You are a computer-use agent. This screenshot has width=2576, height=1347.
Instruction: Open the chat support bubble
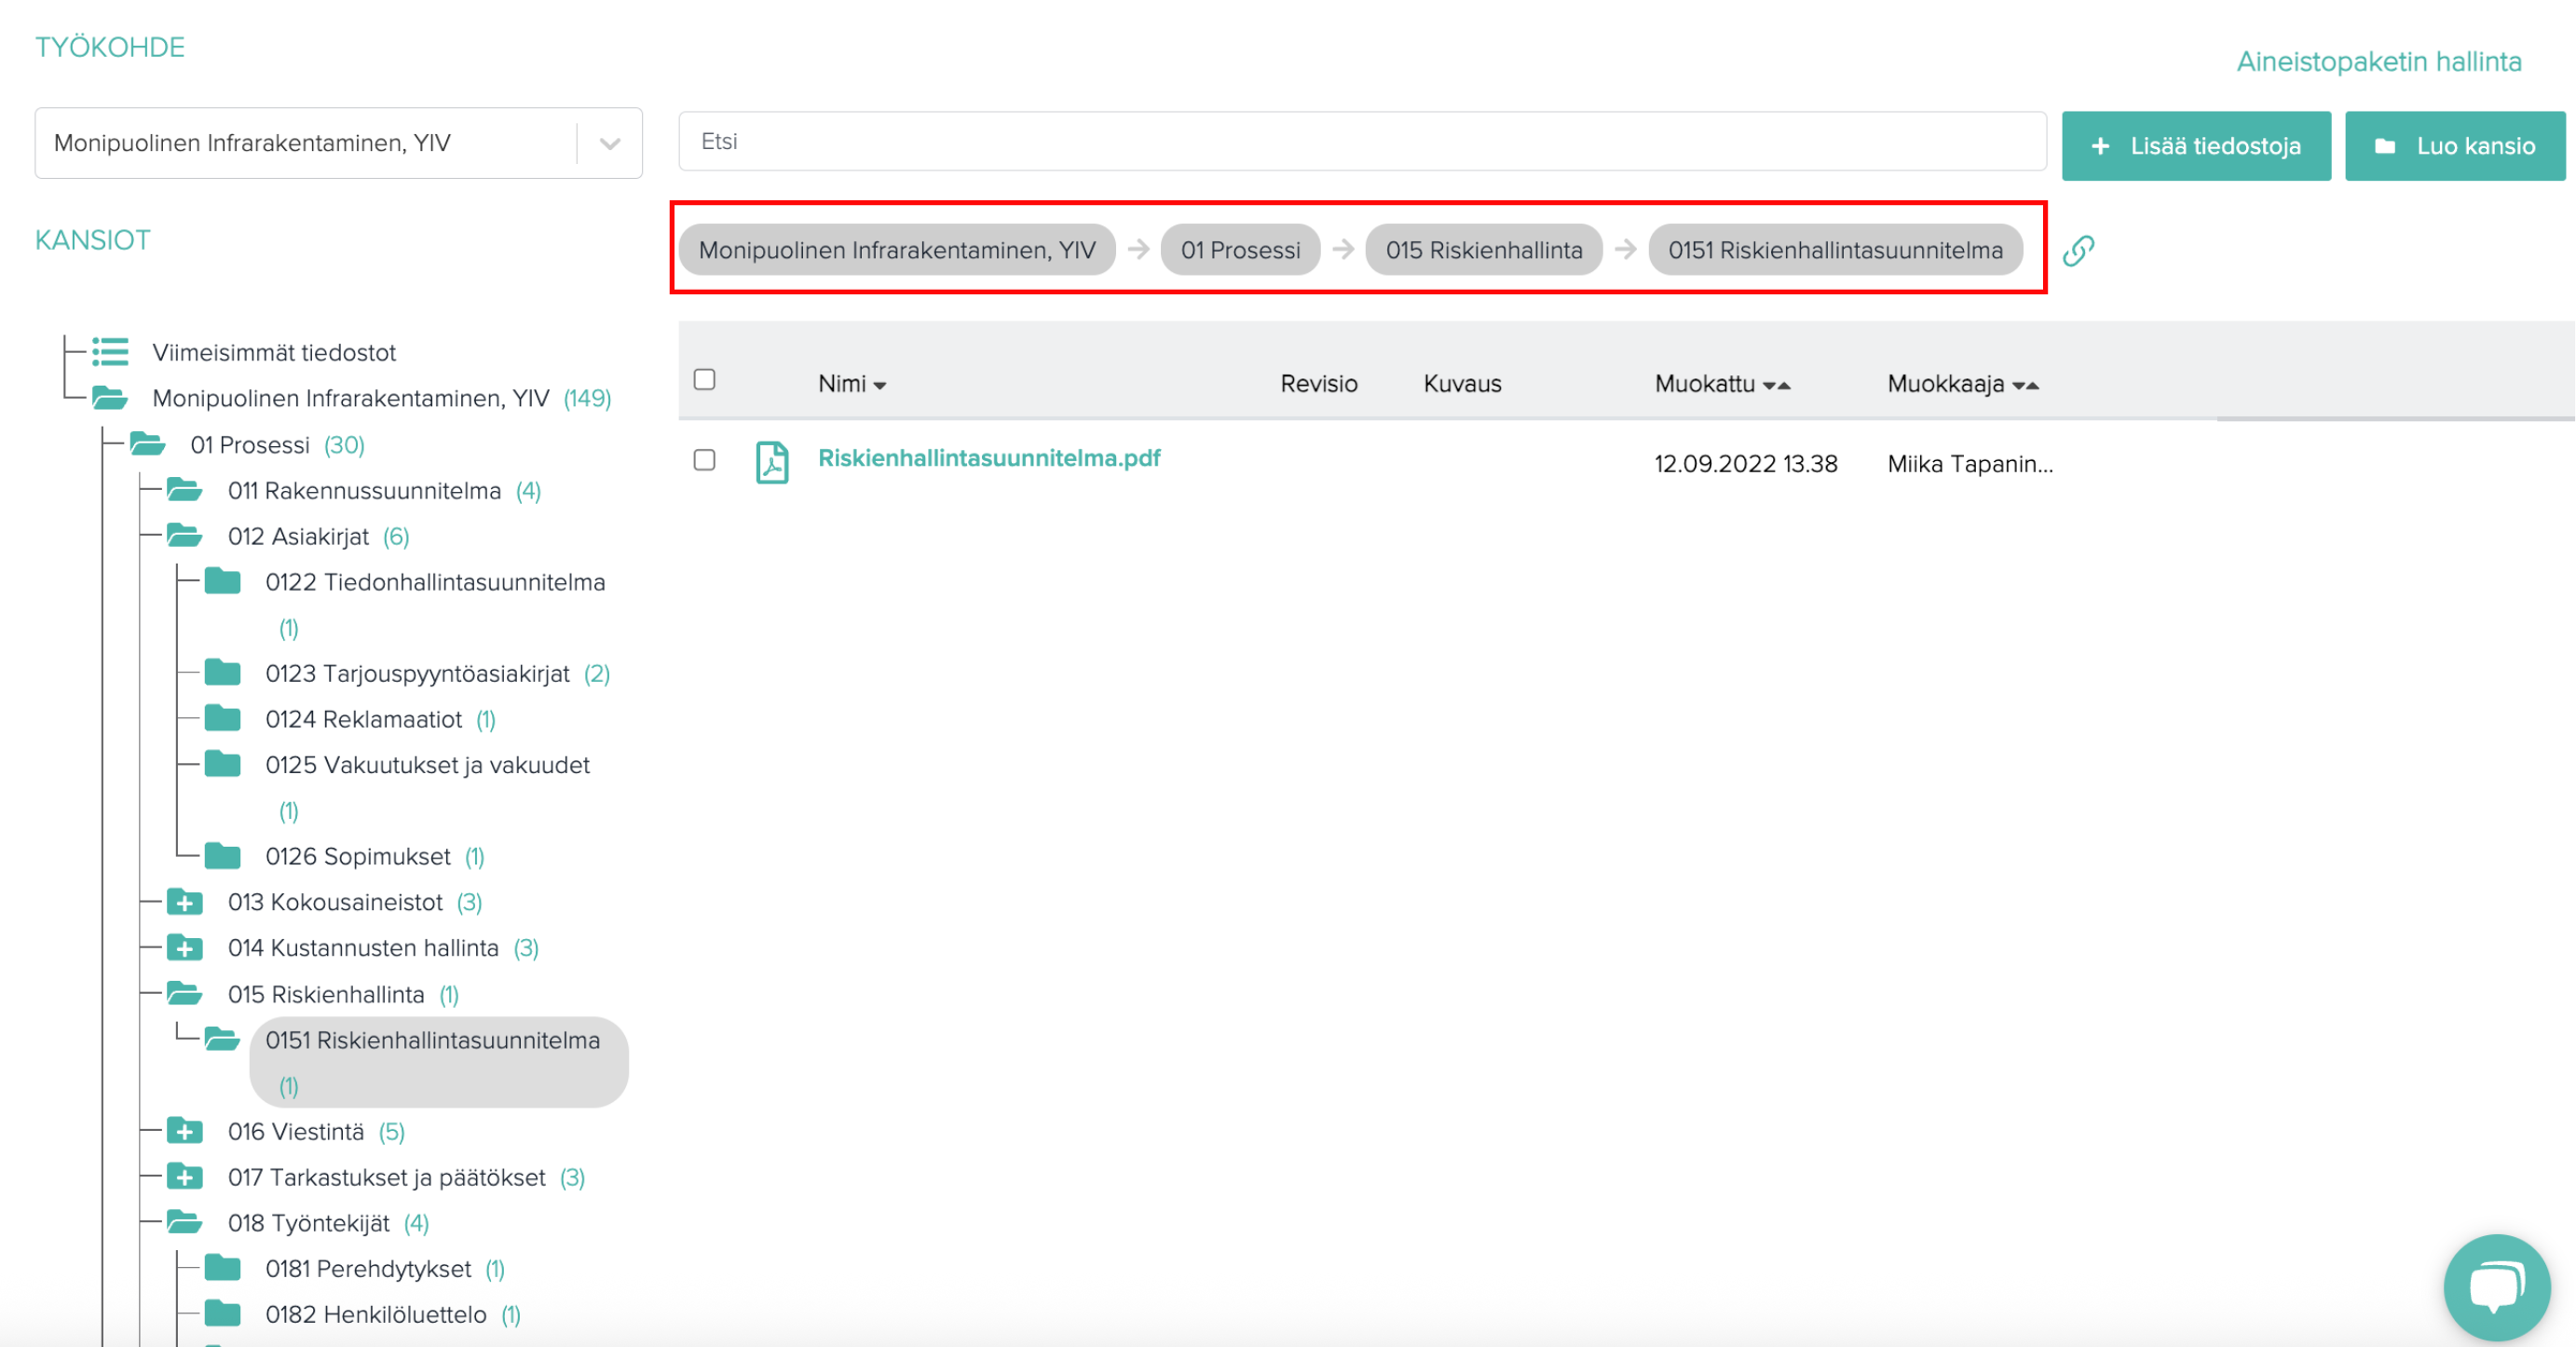tap(2496, 1287)
